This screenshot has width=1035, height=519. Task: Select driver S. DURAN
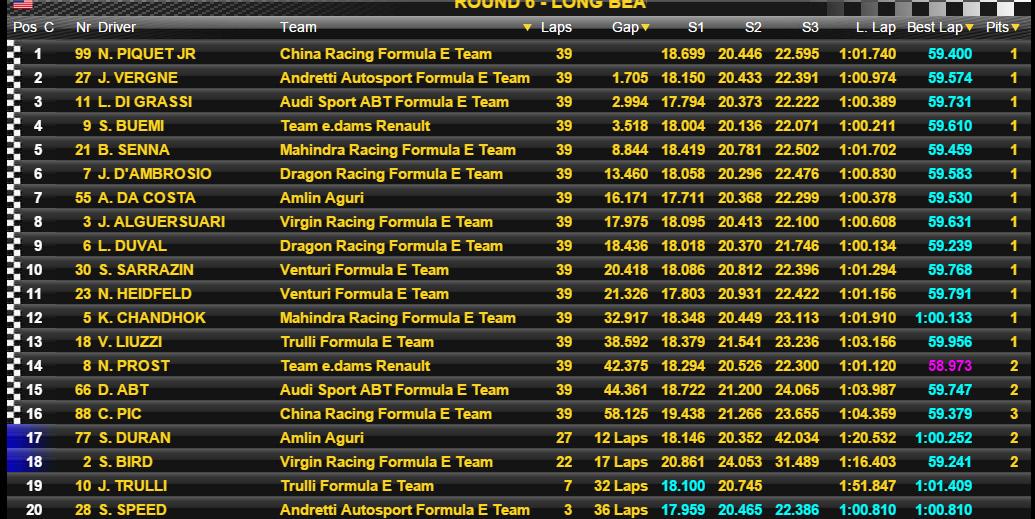[x=134, y=438]
